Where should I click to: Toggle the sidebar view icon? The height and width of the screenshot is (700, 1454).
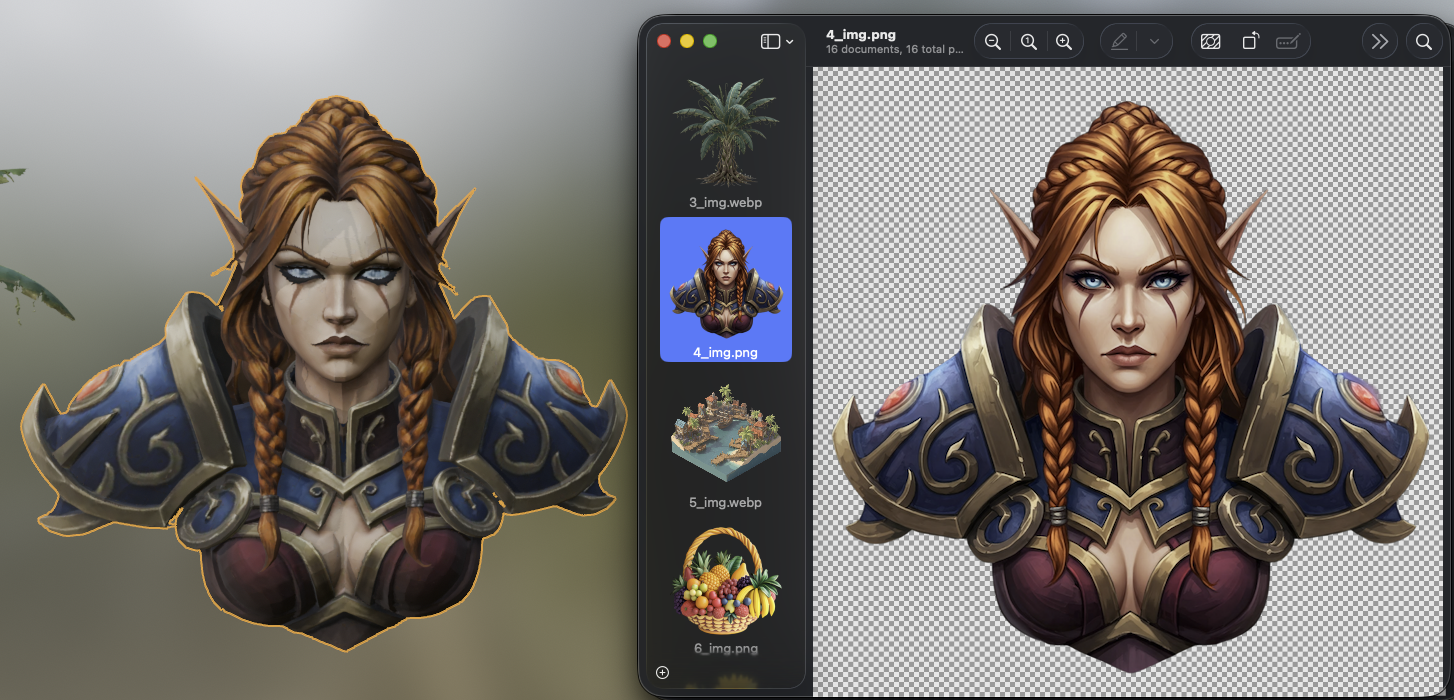pyautogui.click(x=770, y=42)
